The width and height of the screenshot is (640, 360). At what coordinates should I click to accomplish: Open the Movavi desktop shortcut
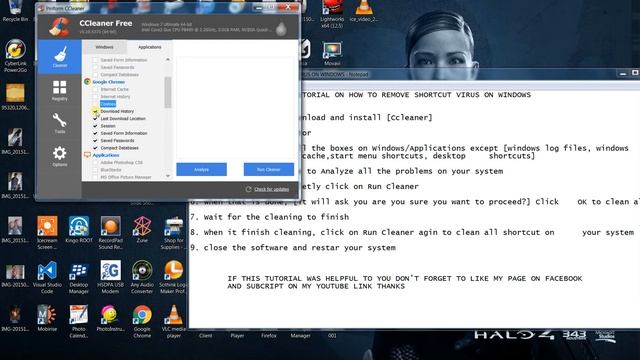tap(332, 53)
